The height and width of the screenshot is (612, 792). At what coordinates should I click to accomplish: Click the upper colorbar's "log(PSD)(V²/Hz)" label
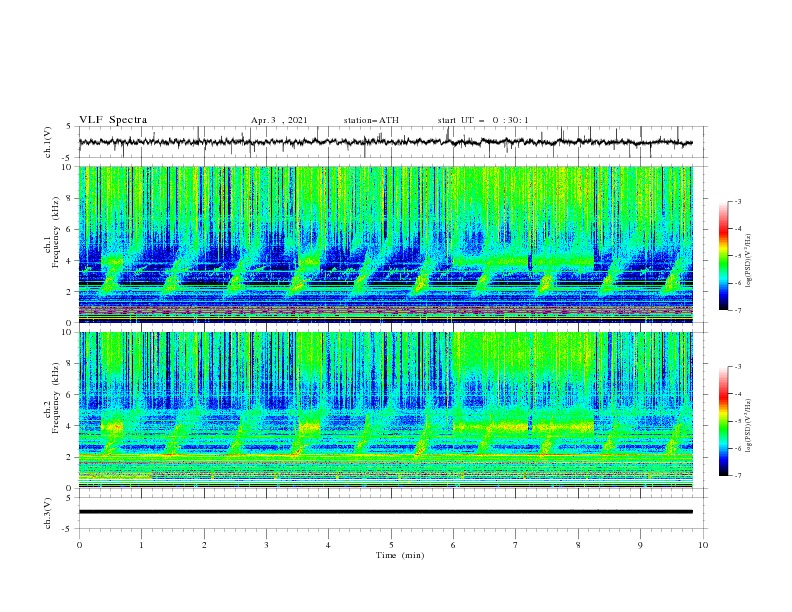click(749, 261)
